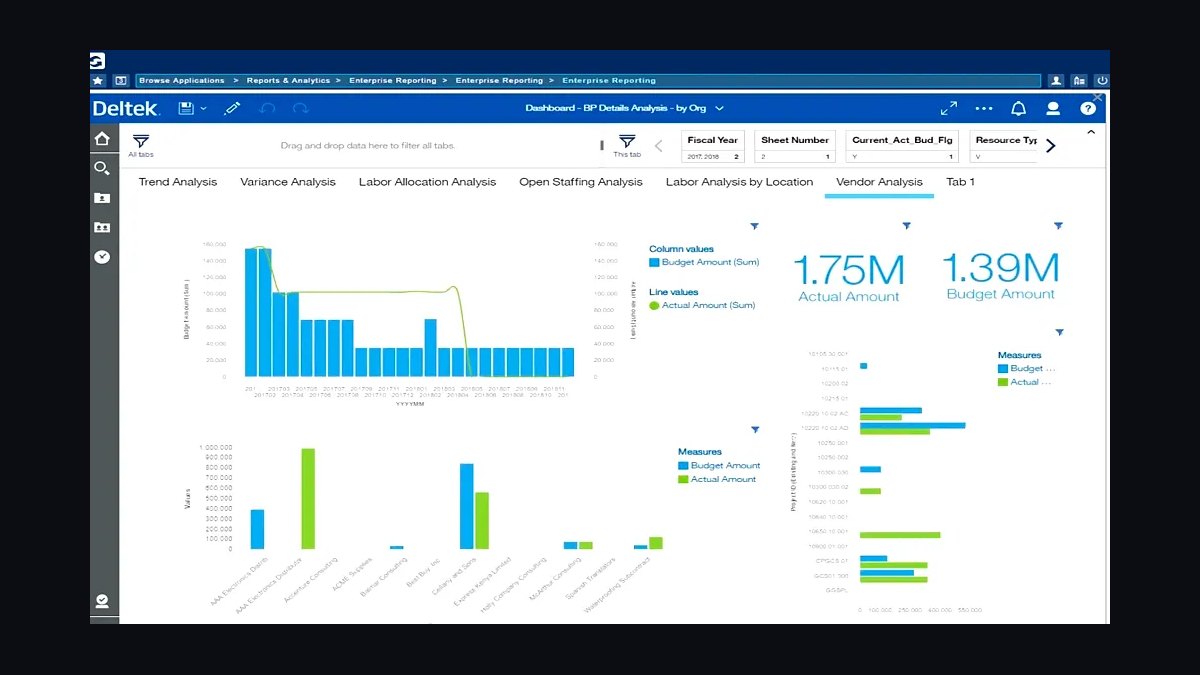Filter icon above 1.39M Budget Amount
1200x675 pixels.
[1059, 226]
